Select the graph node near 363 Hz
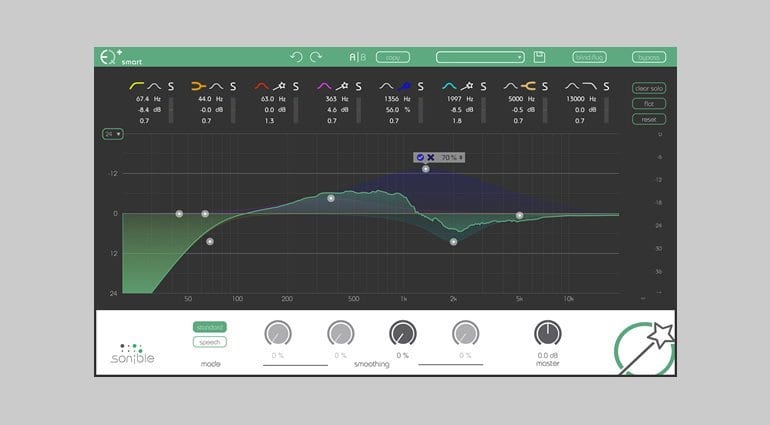 (331, 198)
